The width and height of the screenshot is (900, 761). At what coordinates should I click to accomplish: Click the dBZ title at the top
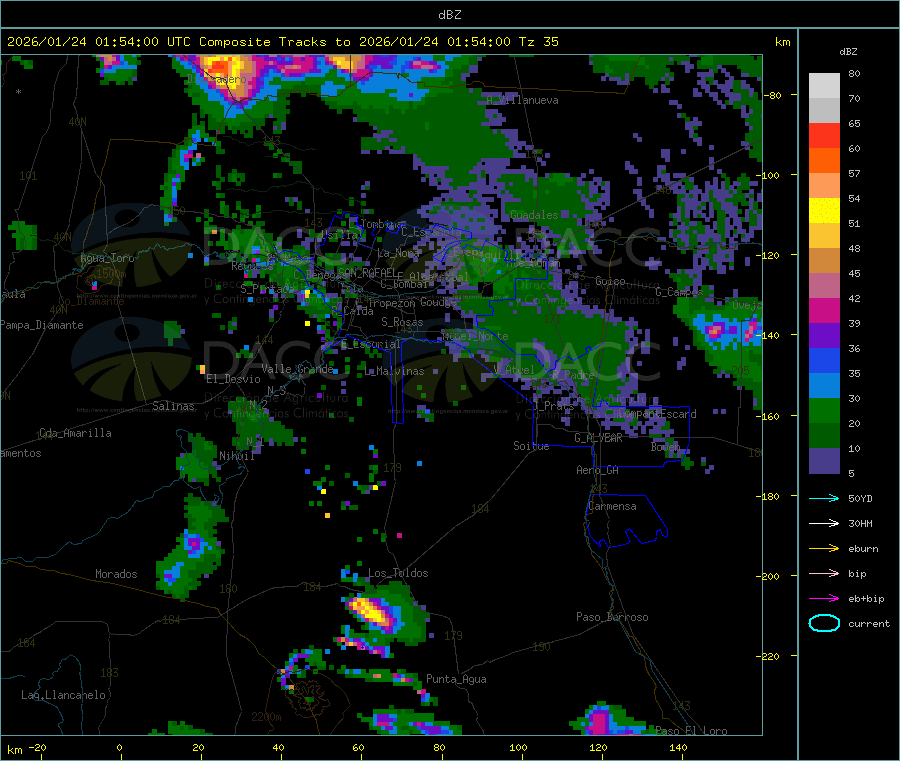click(449, 15)
